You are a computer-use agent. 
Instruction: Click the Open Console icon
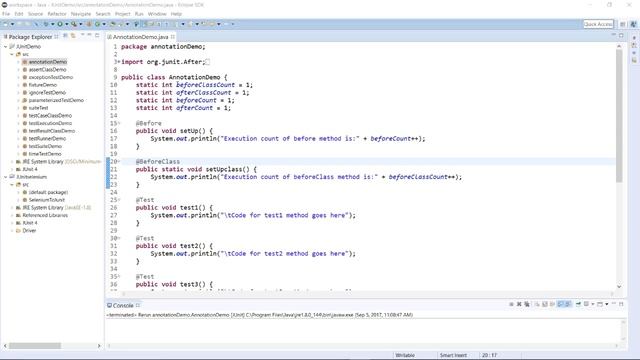point(600,304)
